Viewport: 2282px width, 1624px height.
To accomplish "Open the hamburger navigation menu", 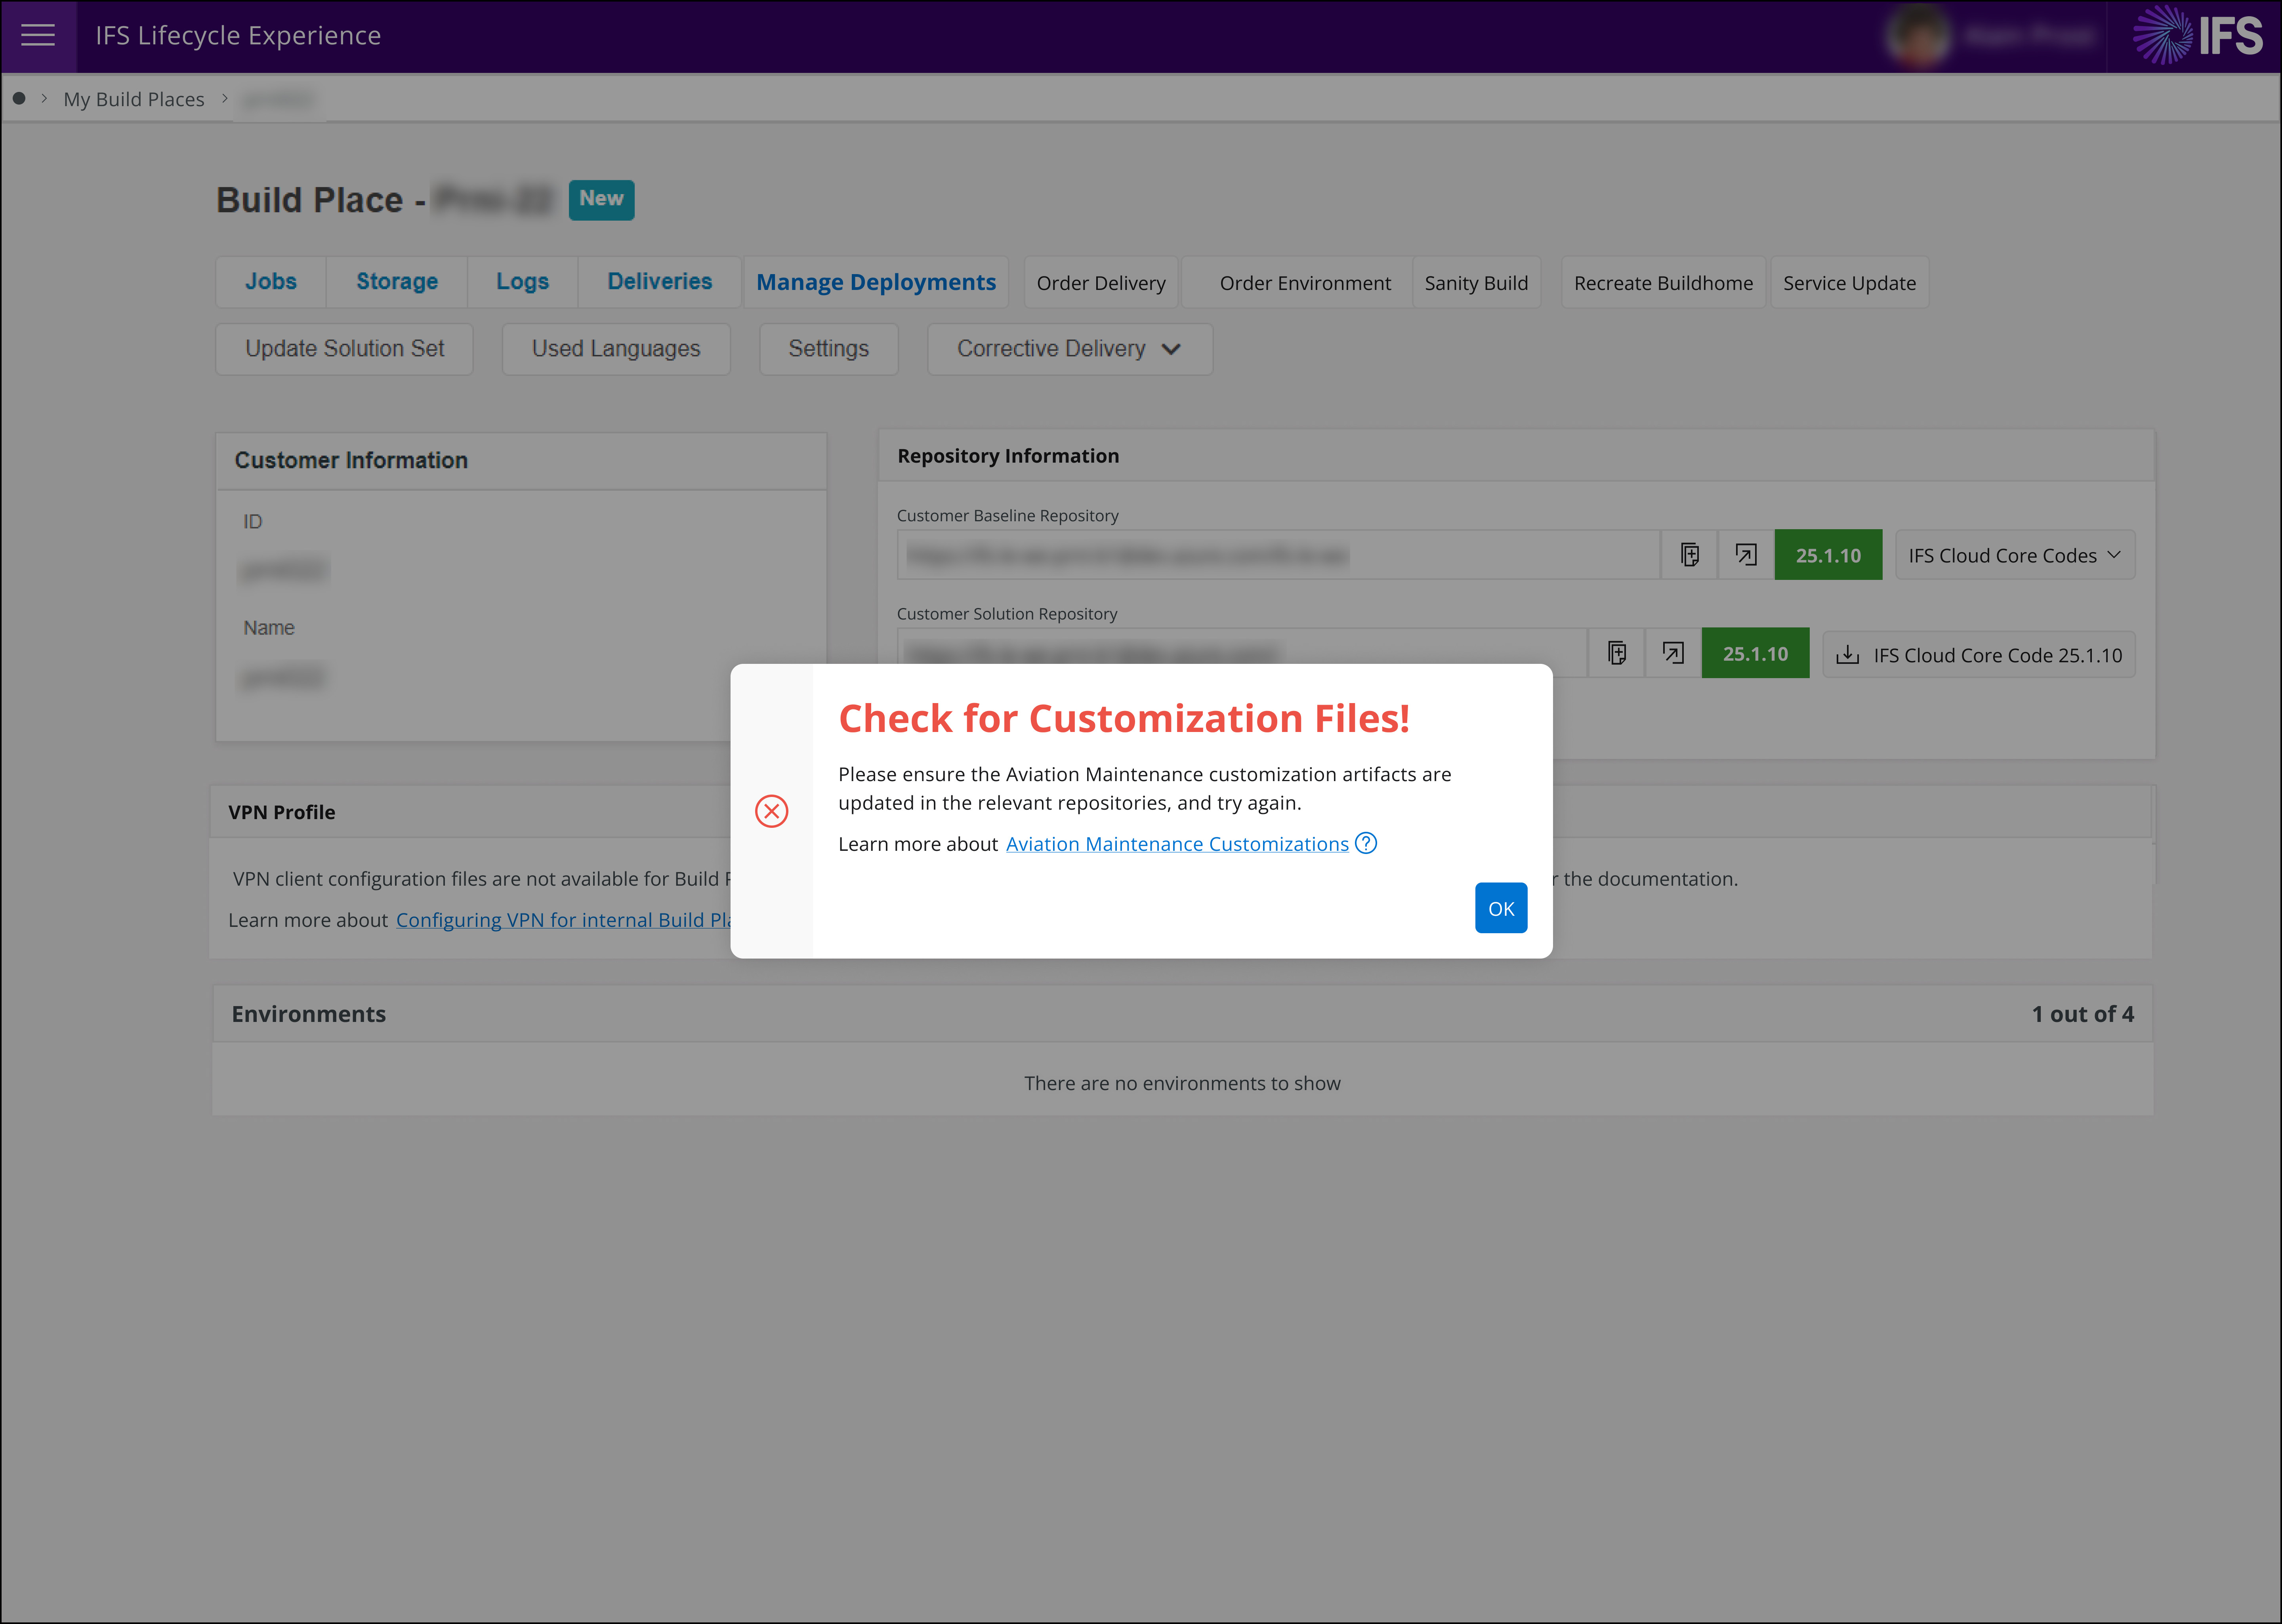I will pyautogui.click(x=38, y=36).
